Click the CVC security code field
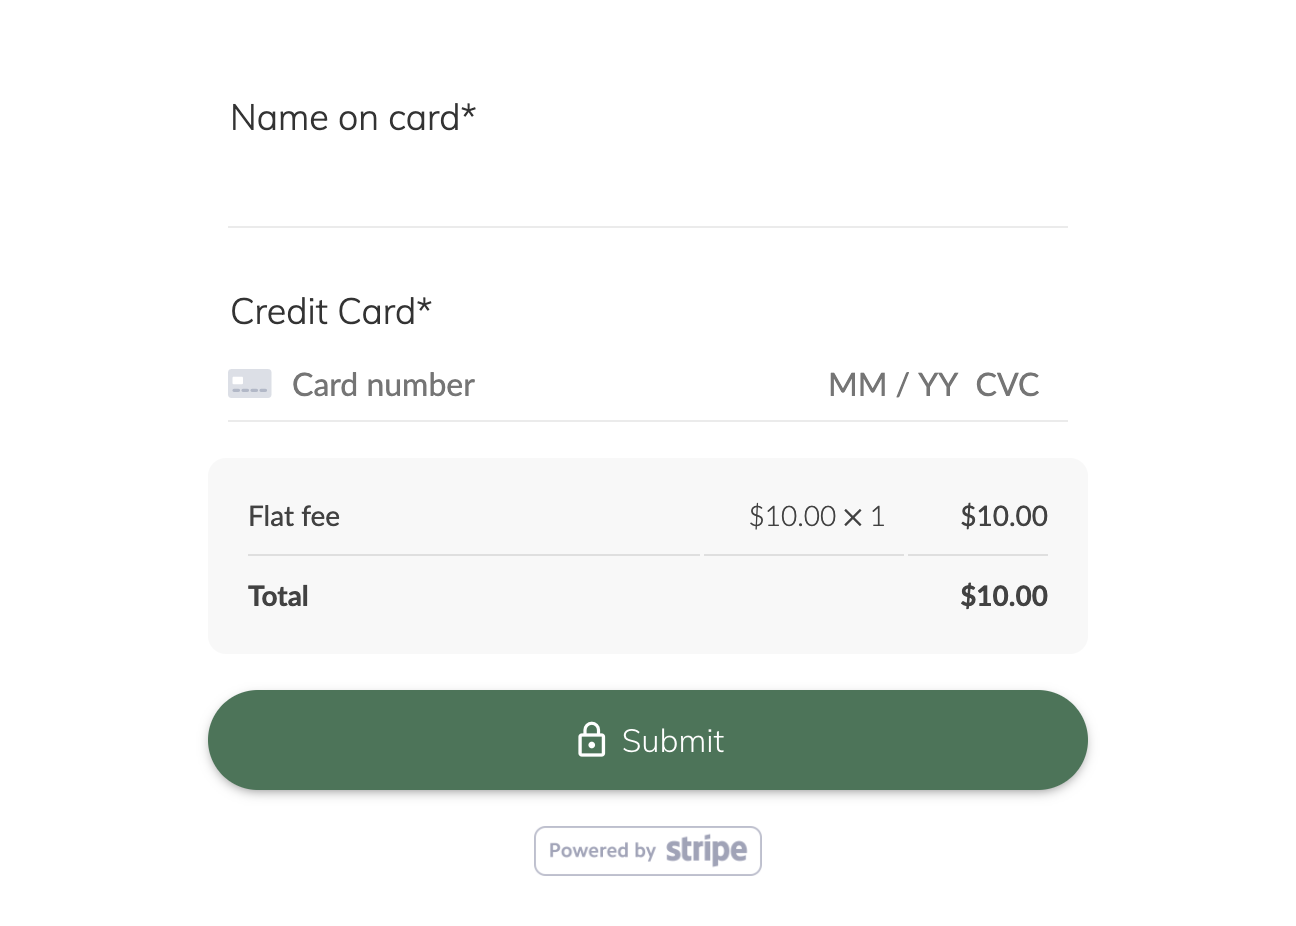Screen dimensions: 1296x926 (x=1007, y=384)
